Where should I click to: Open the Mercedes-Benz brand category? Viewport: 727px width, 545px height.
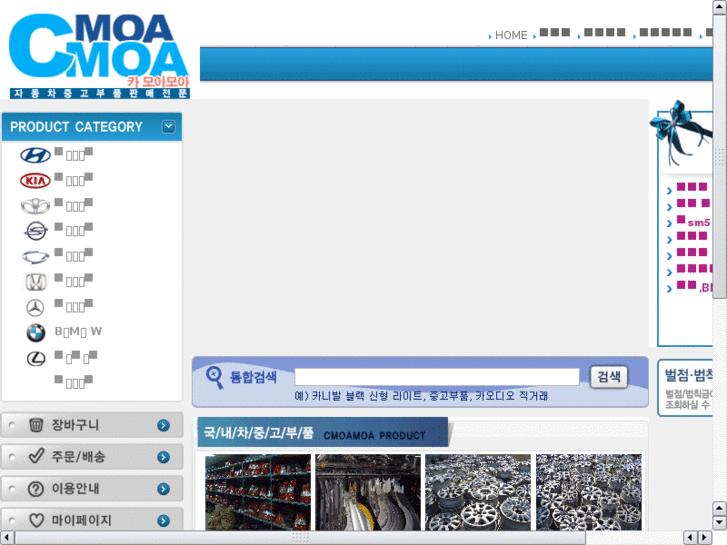[x=35, y=307]
